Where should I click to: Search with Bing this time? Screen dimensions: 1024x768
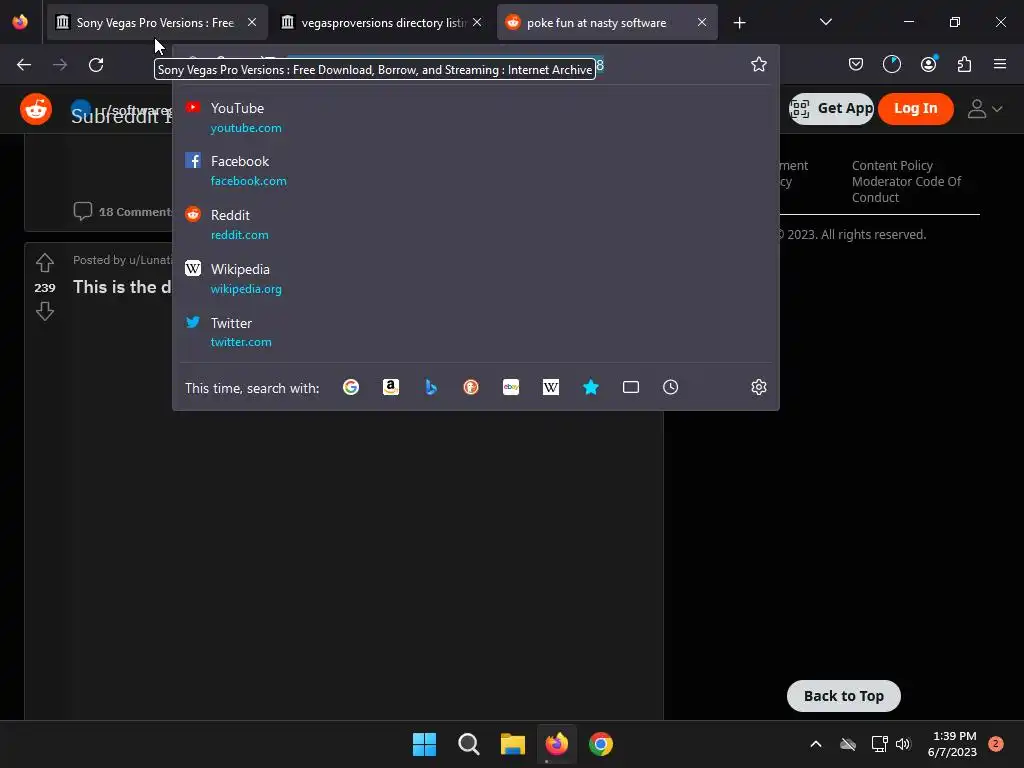pos(431,387)
